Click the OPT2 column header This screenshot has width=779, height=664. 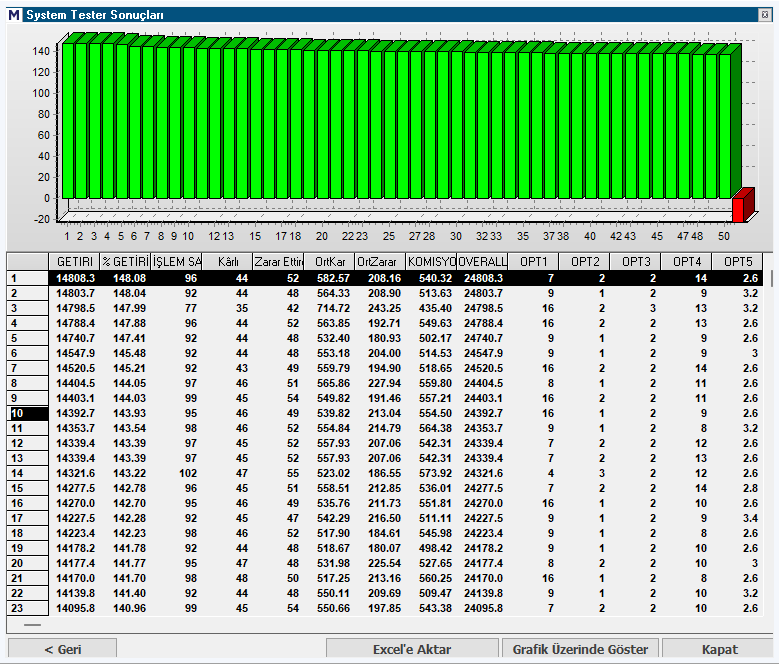[584, 262]
